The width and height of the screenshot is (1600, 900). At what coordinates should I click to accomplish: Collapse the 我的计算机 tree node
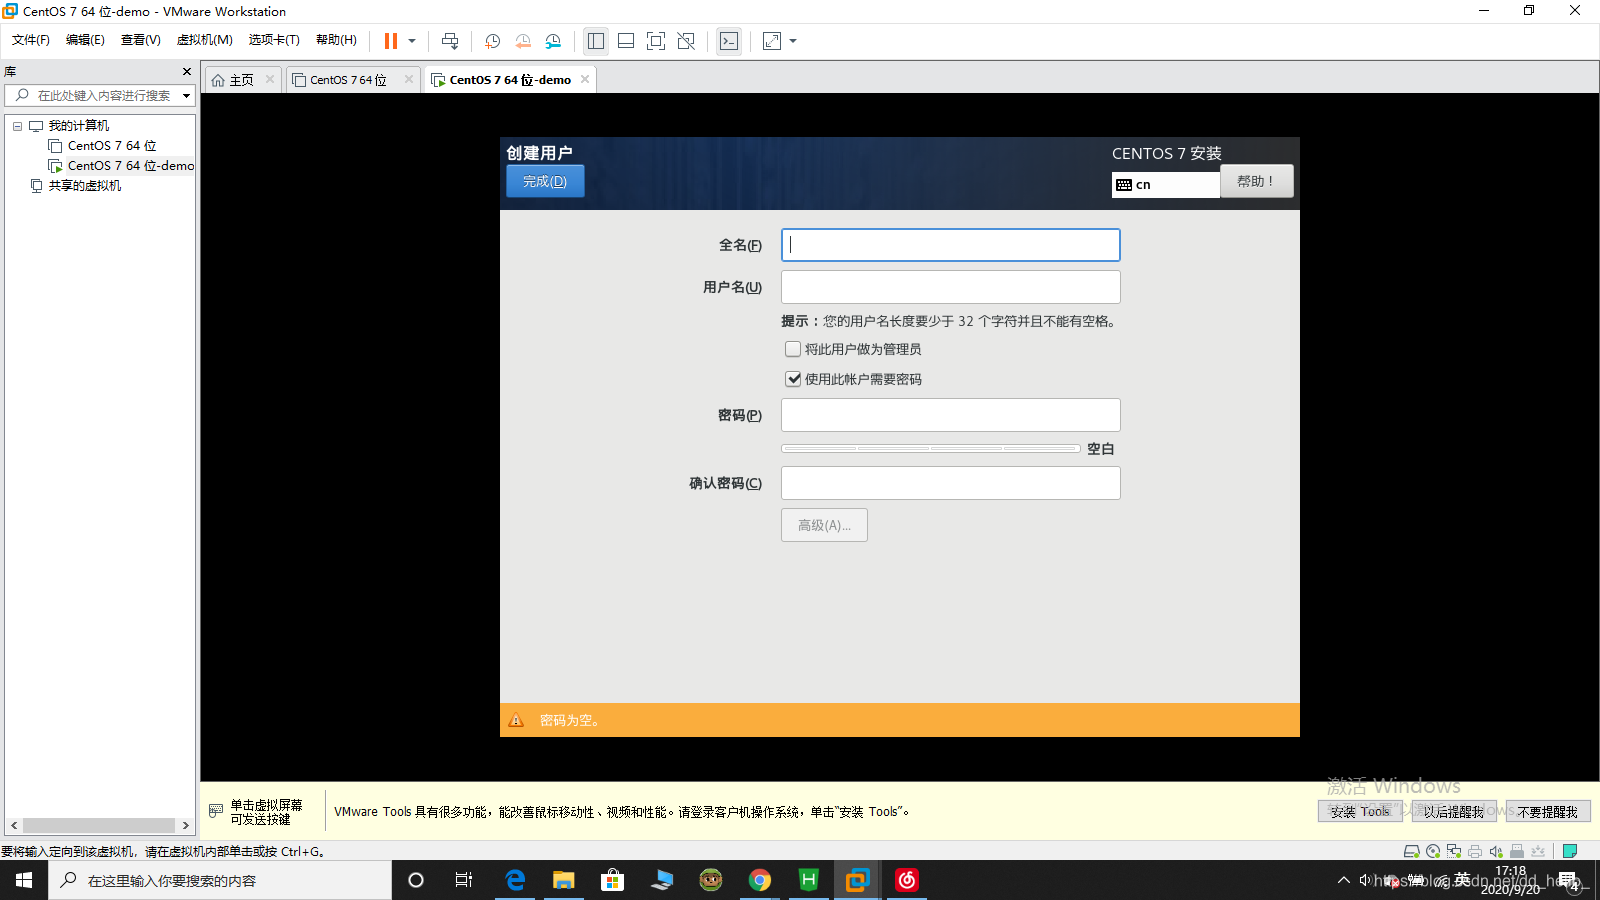click(x=17, y=126)
